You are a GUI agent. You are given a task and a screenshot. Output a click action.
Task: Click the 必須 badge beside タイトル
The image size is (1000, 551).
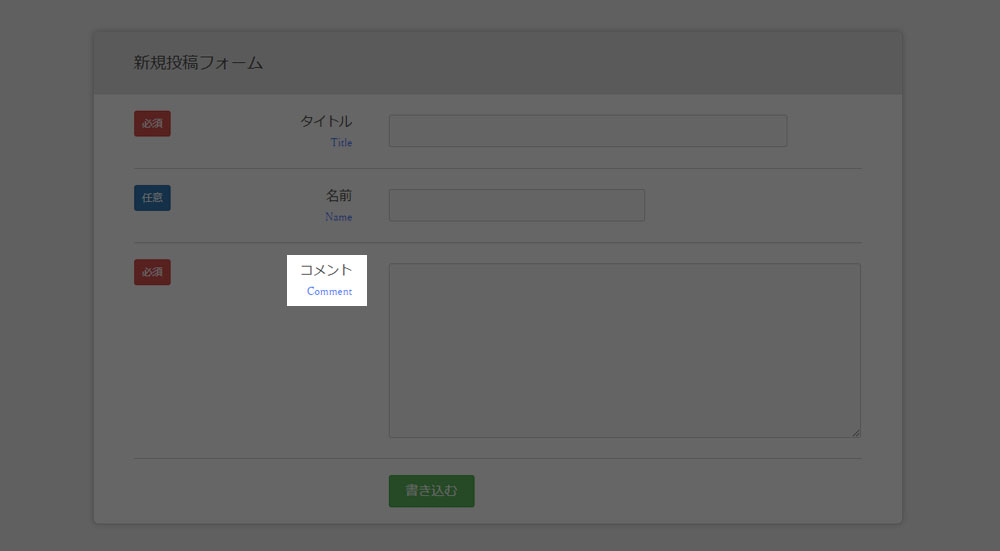(152, 124)
